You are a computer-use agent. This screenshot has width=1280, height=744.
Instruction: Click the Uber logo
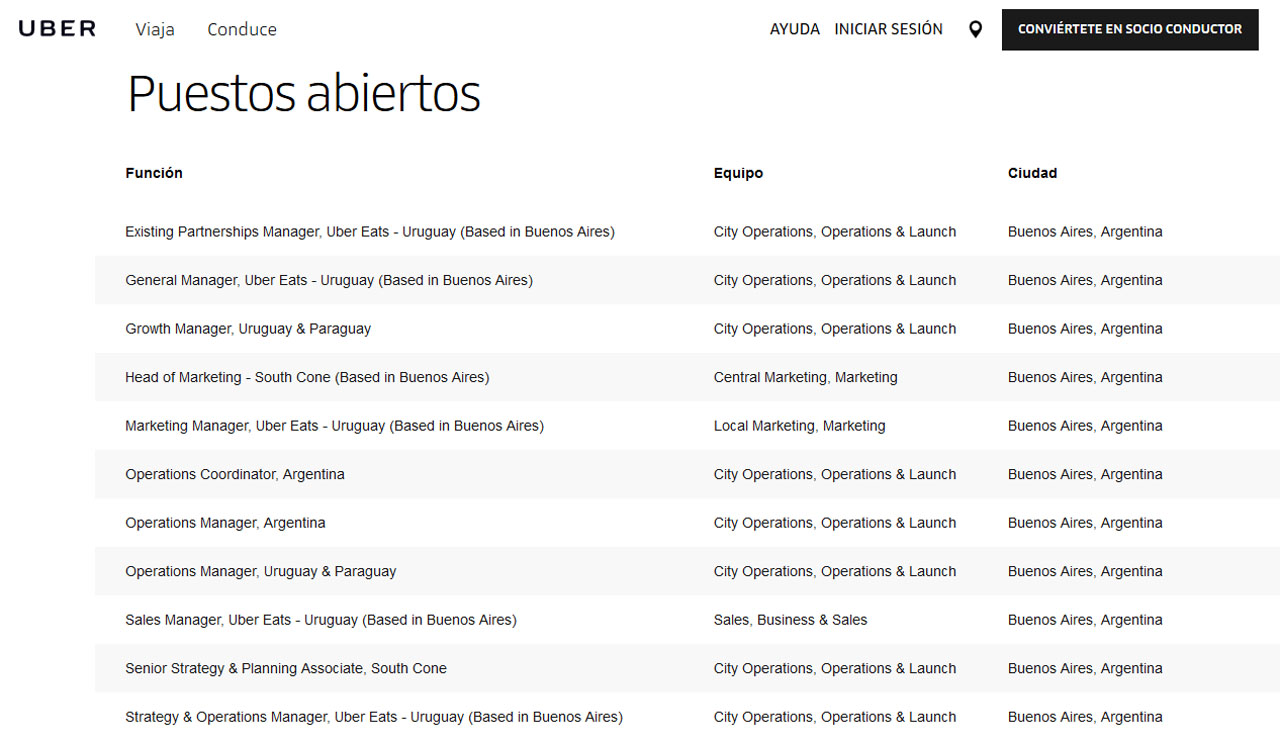(x=57, y=29)
